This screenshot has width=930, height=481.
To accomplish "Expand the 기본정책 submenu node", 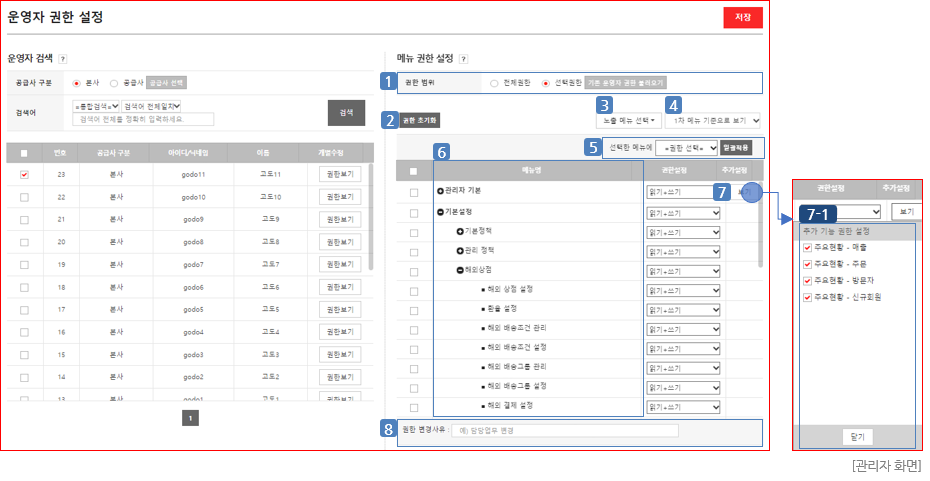I will click(460, 231).
